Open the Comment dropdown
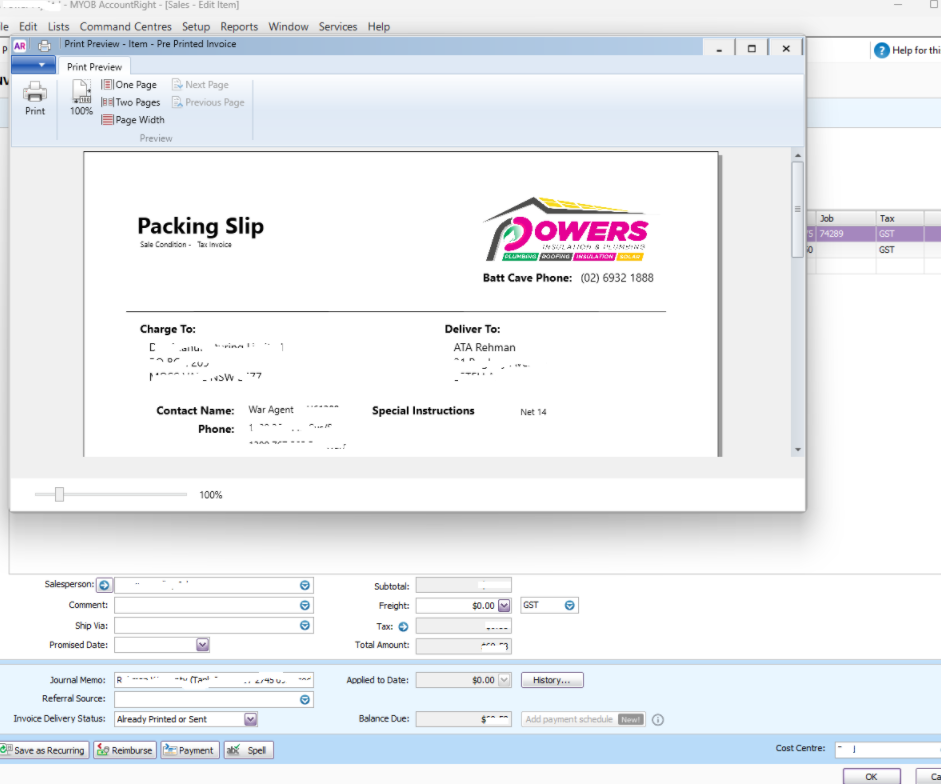Image resolution: width=941 pixels, height=784 pixels. point(305,605)
